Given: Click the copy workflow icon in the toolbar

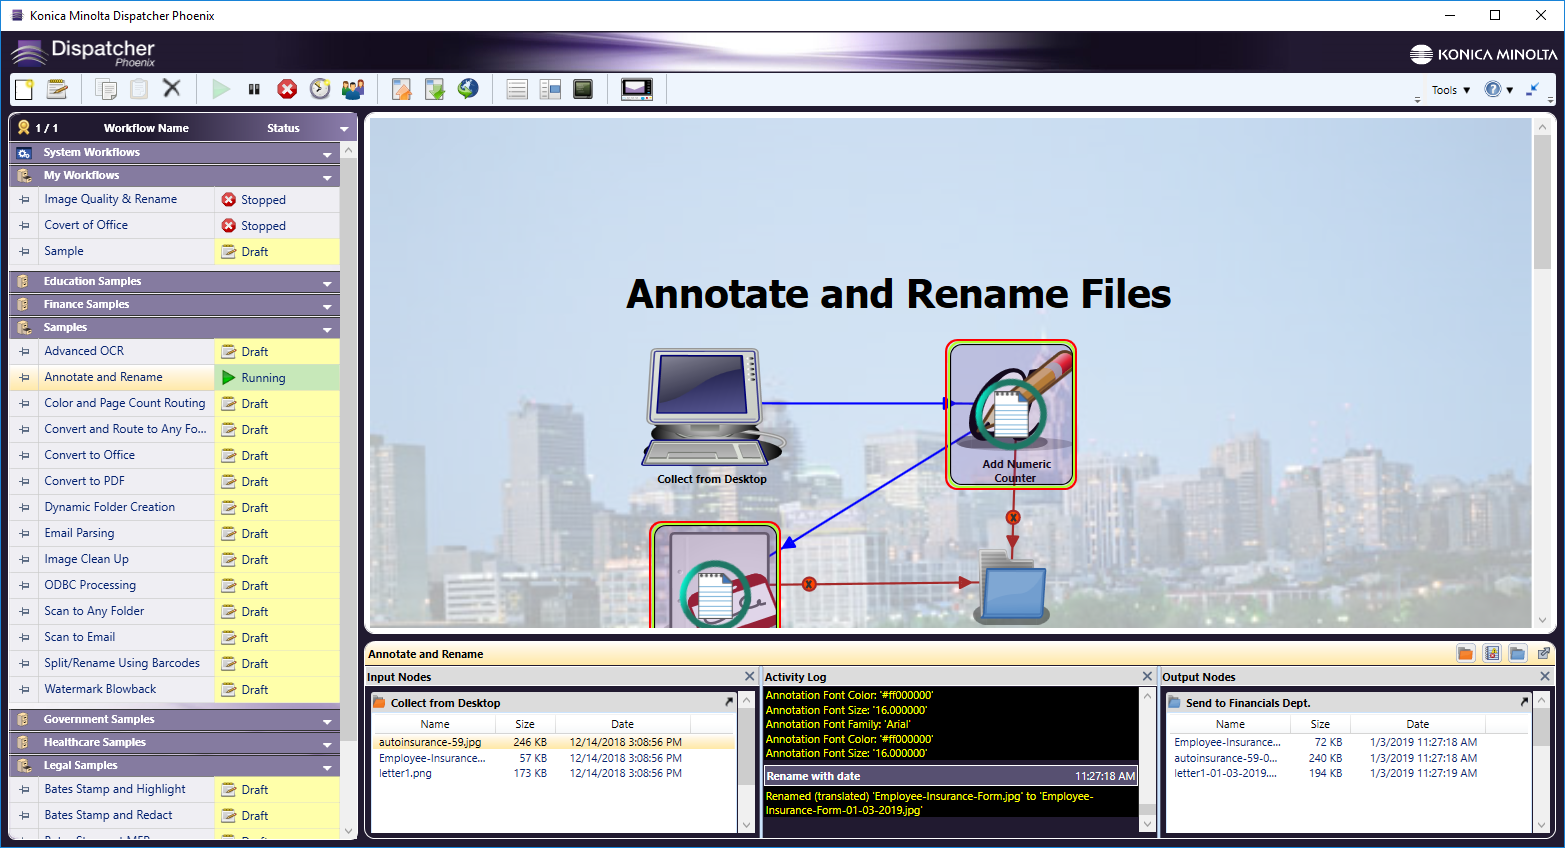Looking at the screenshot, I should pyautogui.click(x=106, y=89).
